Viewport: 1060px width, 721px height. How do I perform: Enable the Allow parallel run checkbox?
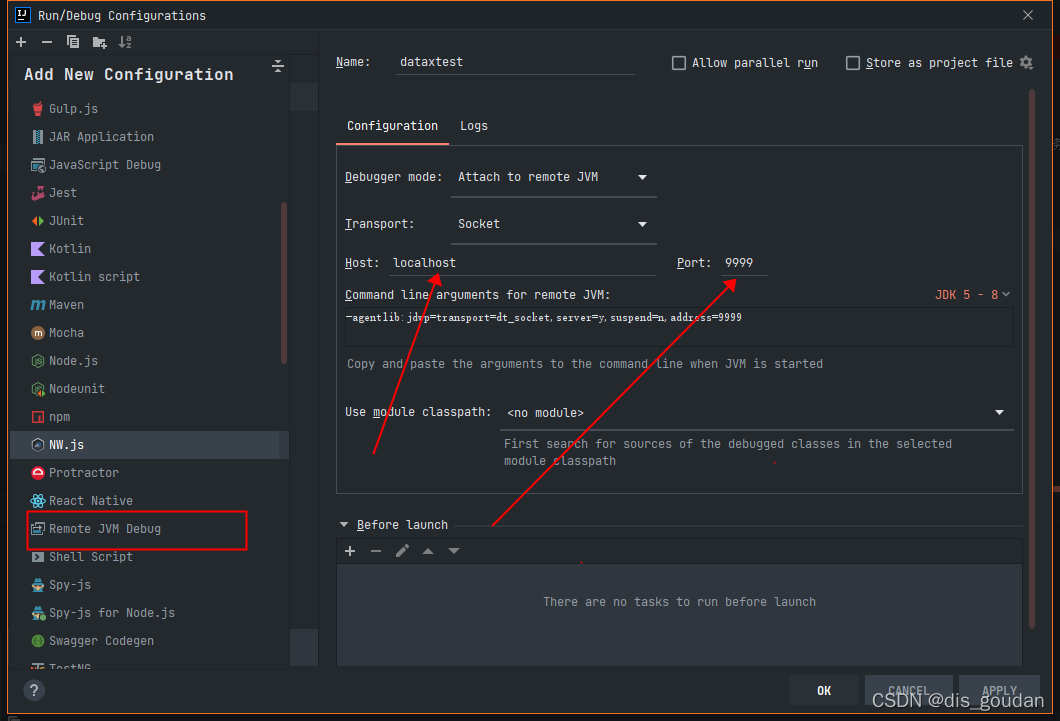pos(679,63)
